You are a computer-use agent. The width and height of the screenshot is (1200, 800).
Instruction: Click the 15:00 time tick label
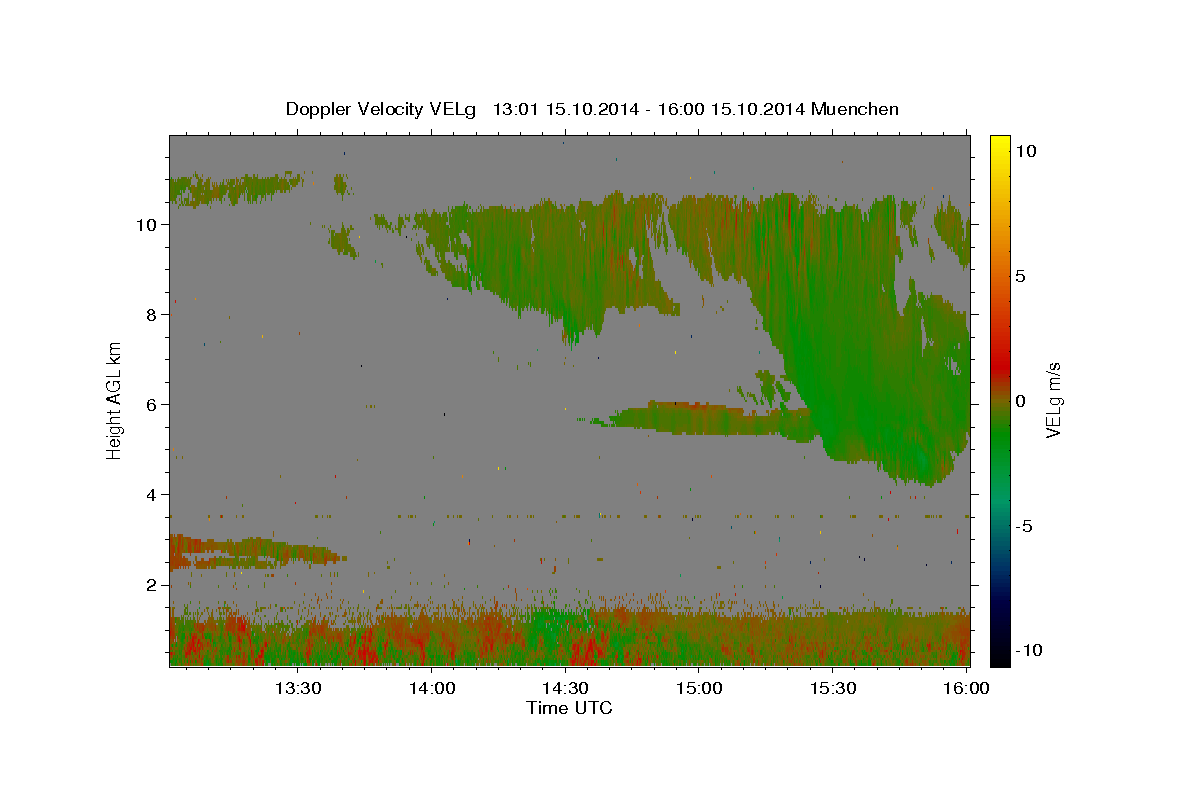coord(699,688)
